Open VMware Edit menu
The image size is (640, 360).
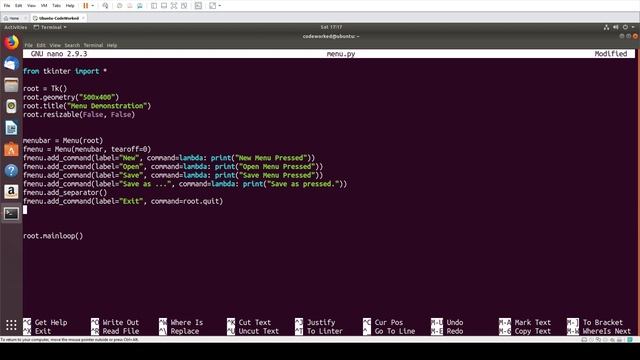(x=18, y=6)
